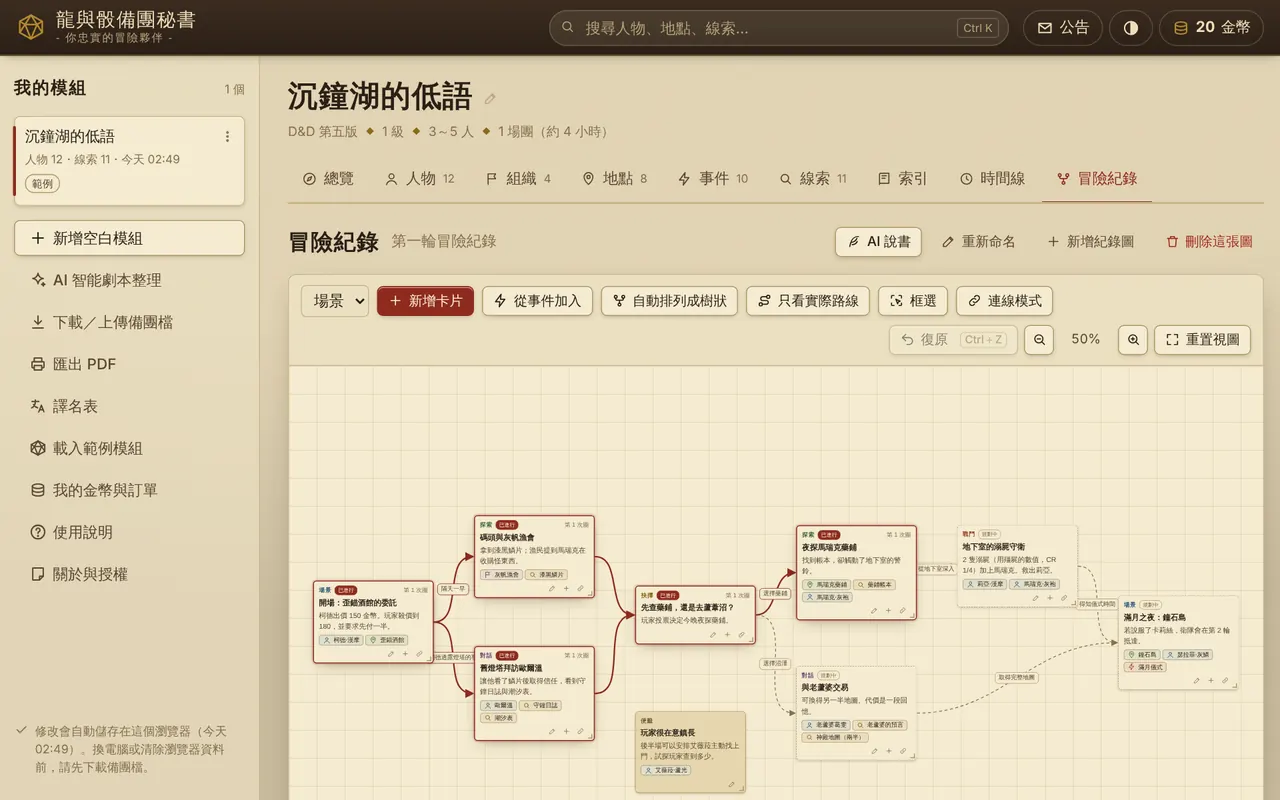Click edit pencil on 碼頭與灰帆漁會 card
This screenshot has width=1280, height=800.
click(552, 589)
